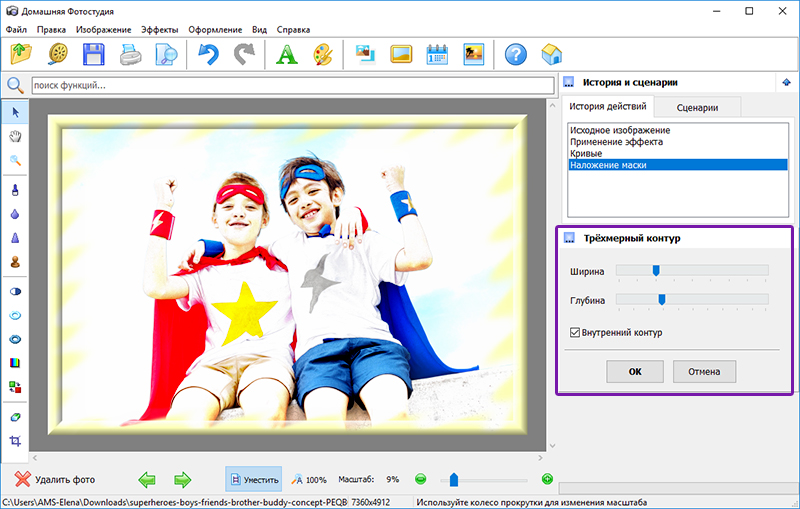
Task: Select the zoom magnifier tool in the sidebar
Action: (15, 160)
